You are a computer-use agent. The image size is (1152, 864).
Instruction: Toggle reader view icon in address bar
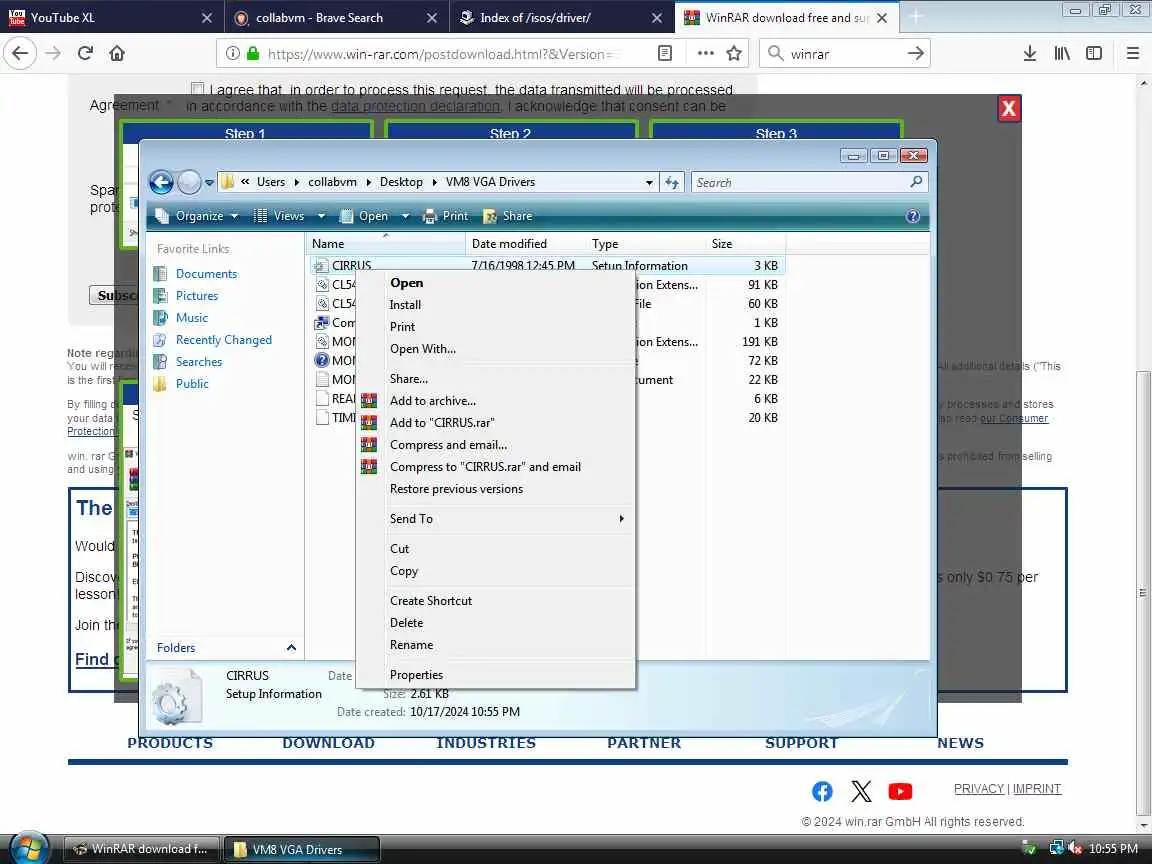[665, 53]
